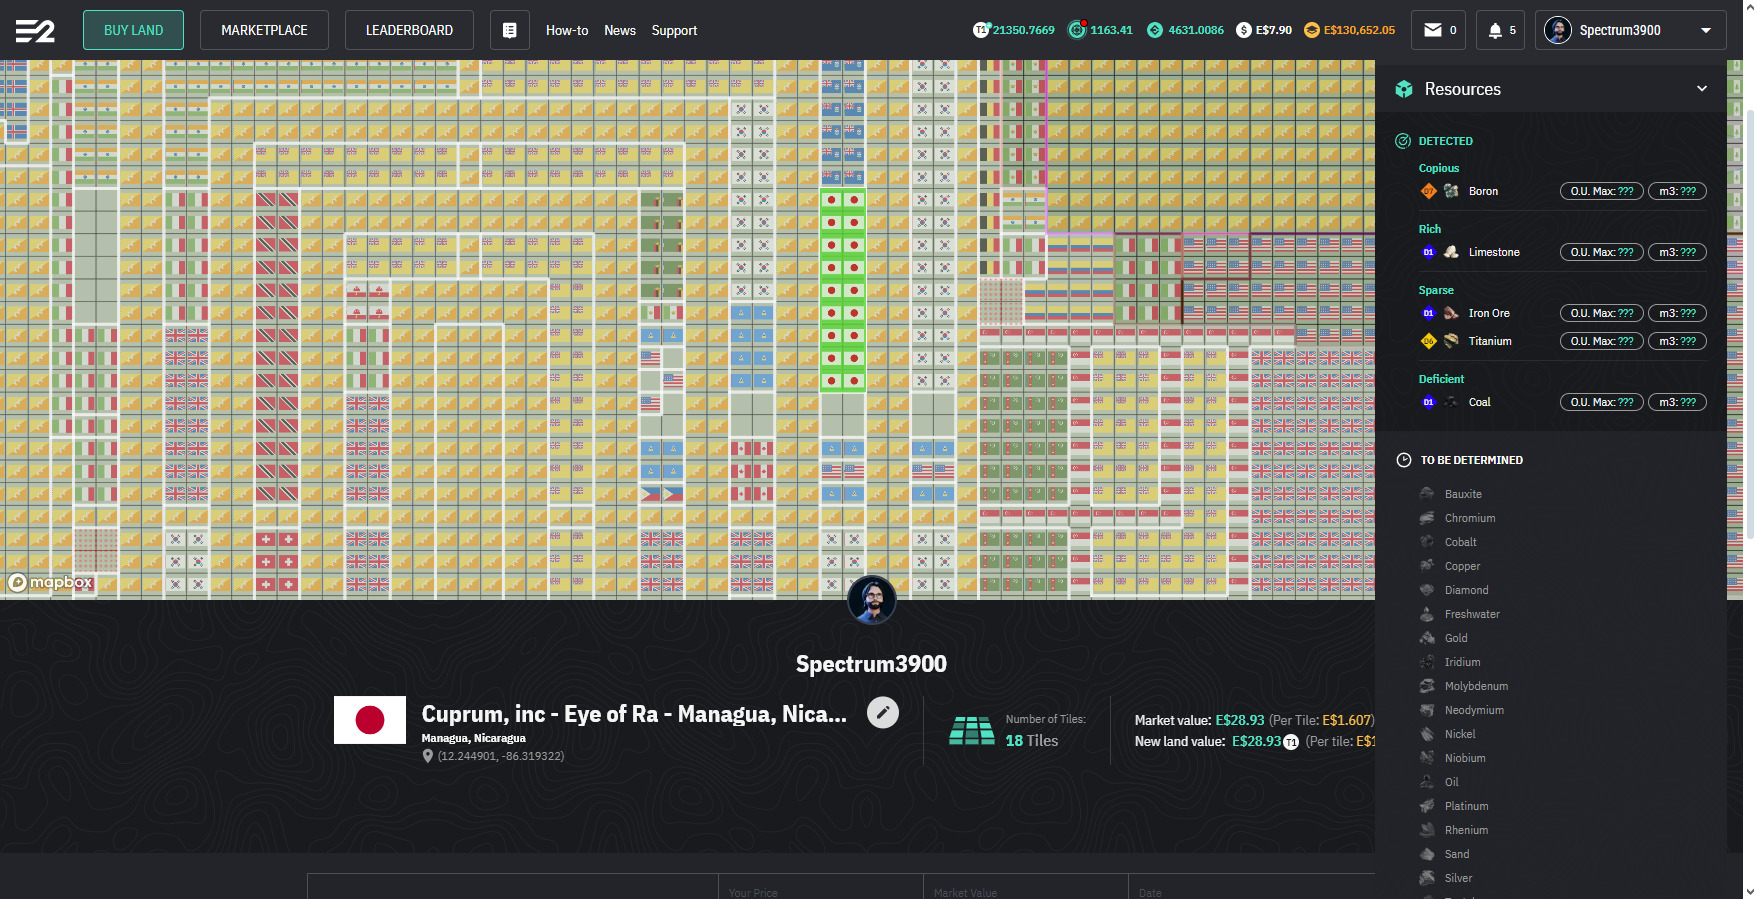Open the notifications bell icon
The height and width of the screenshot is (899, 1758).
tap(1495, 30)
